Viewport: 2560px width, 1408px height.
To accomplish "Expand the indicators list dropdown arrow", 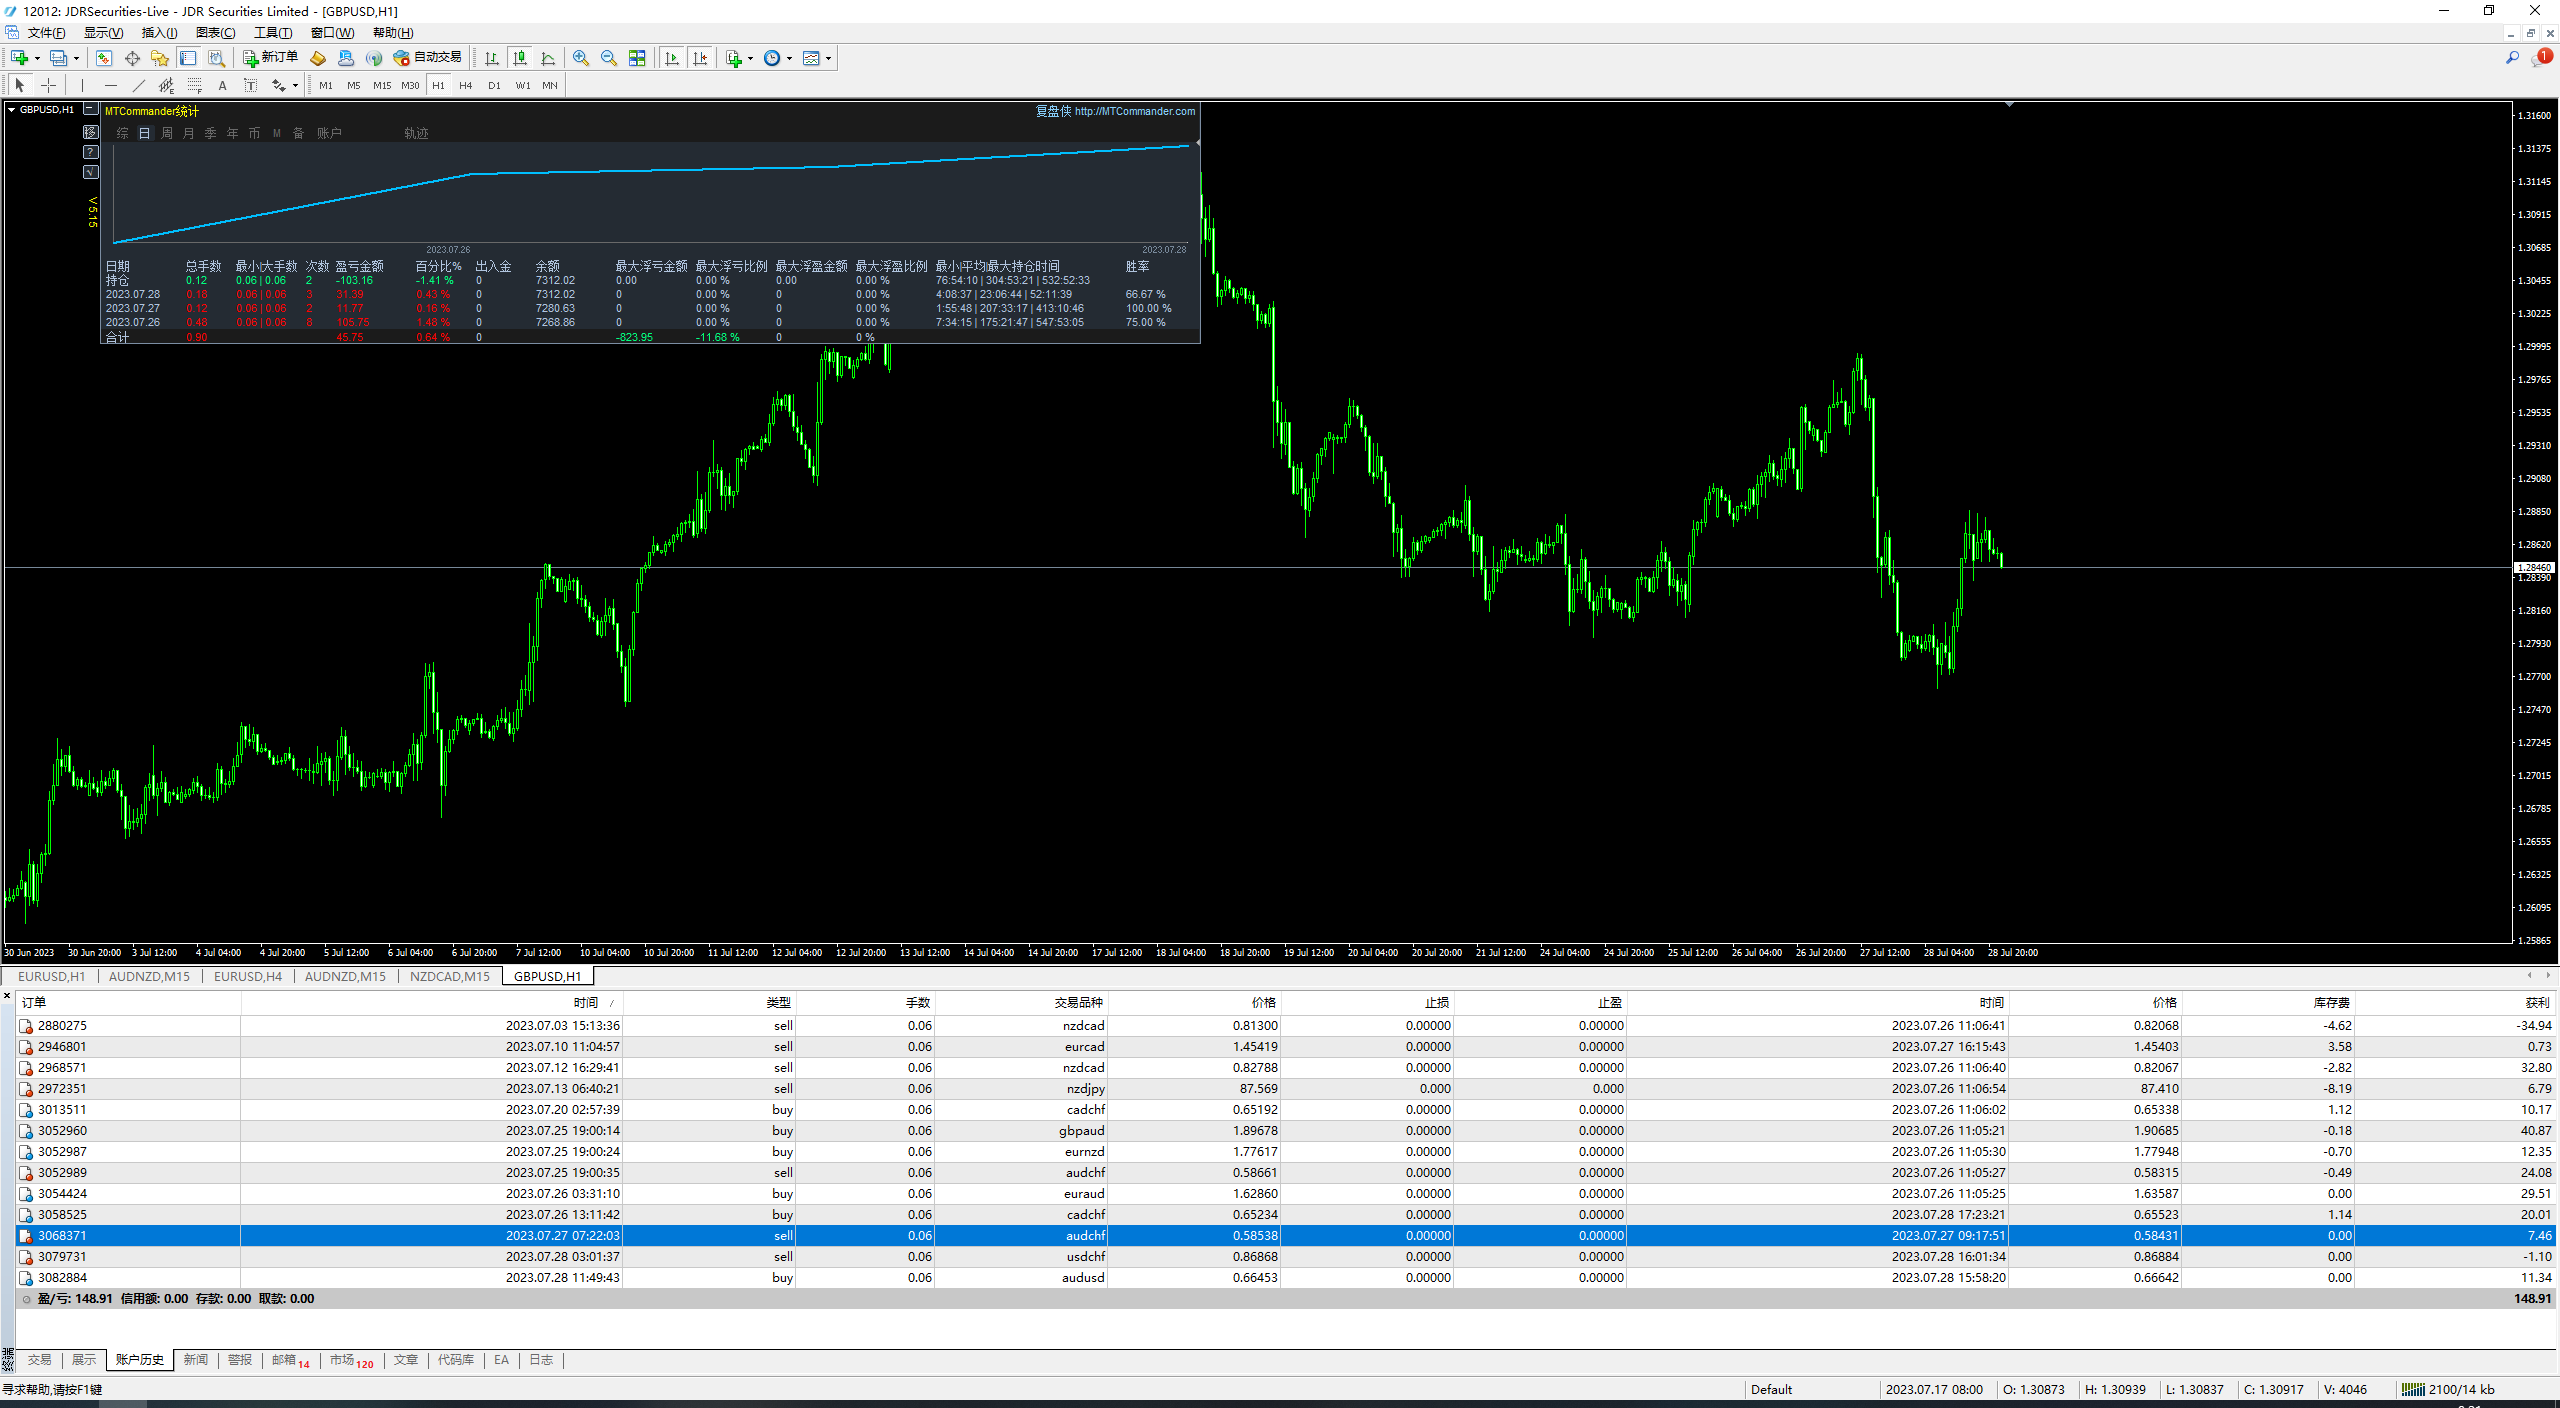I will [750, 58].
